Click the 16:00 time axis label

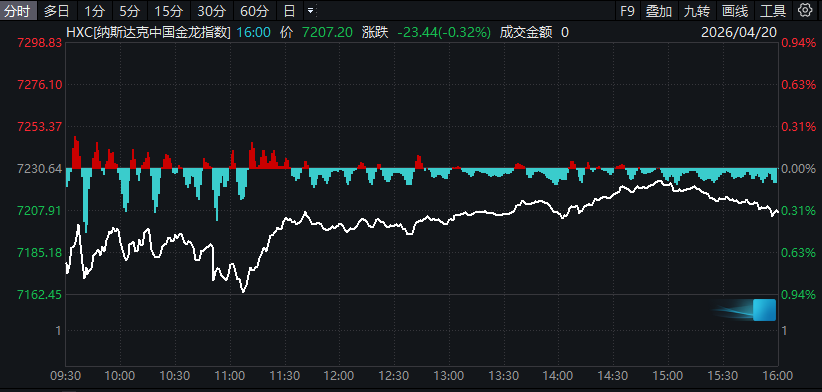pos(778,376)
